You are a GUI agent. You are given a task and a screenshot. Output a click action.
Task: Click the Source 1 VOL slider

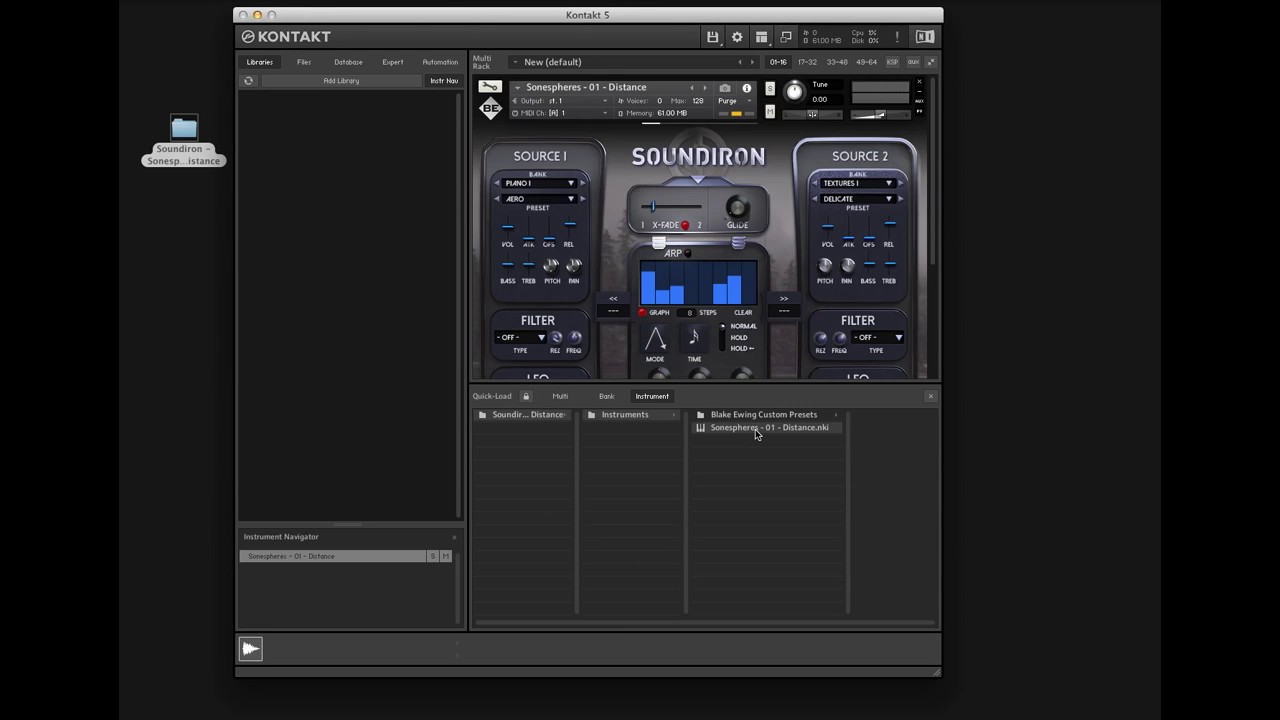point(507,228)
